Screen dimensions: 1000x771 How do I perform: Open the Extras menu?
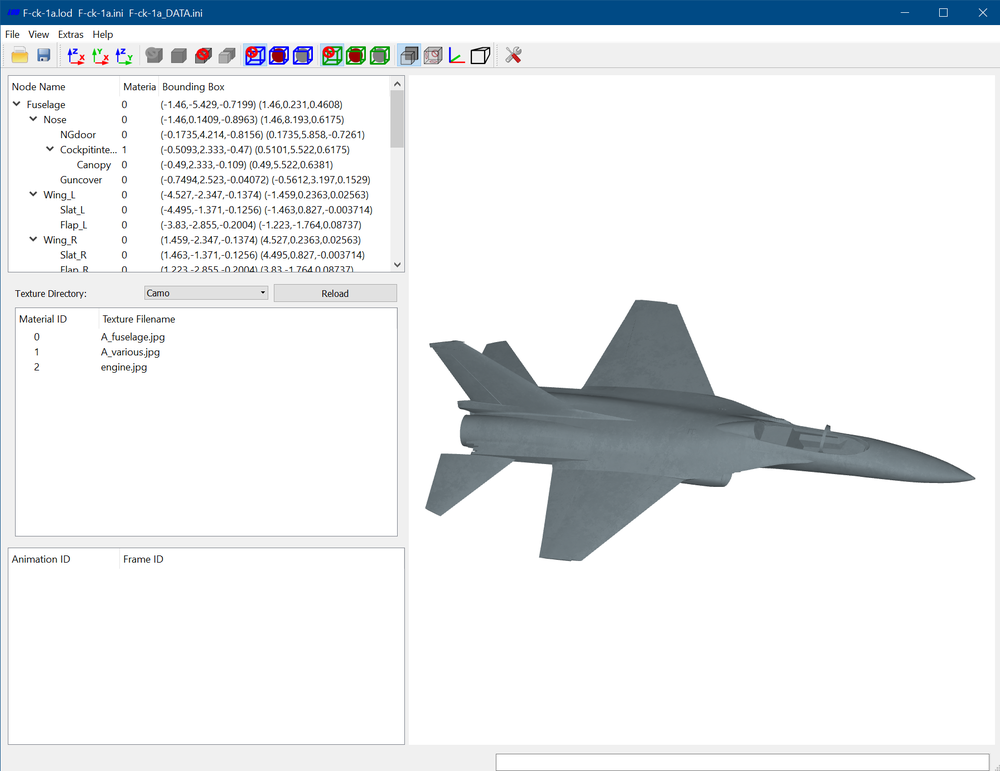70,34
